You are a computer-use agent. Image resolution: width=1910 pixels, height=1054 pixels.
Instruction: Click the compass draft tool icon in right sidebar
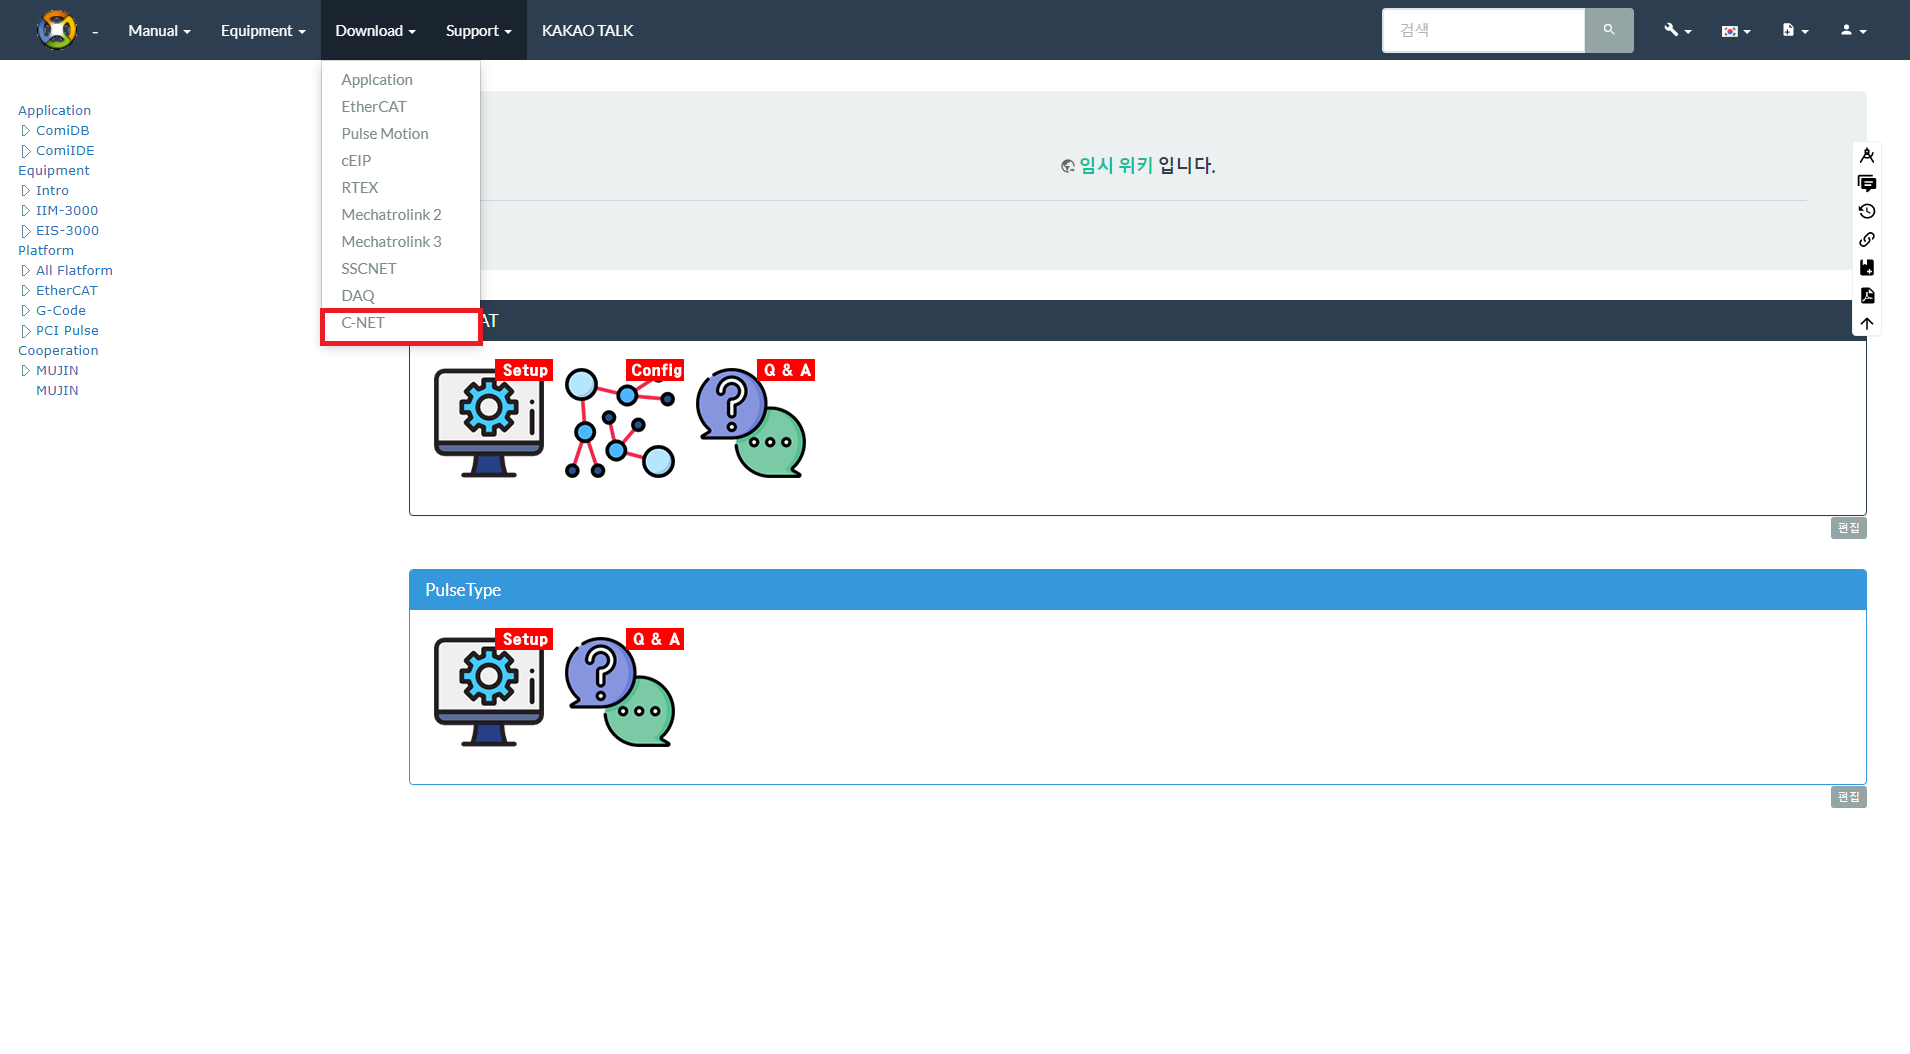tap(1866, 156)
